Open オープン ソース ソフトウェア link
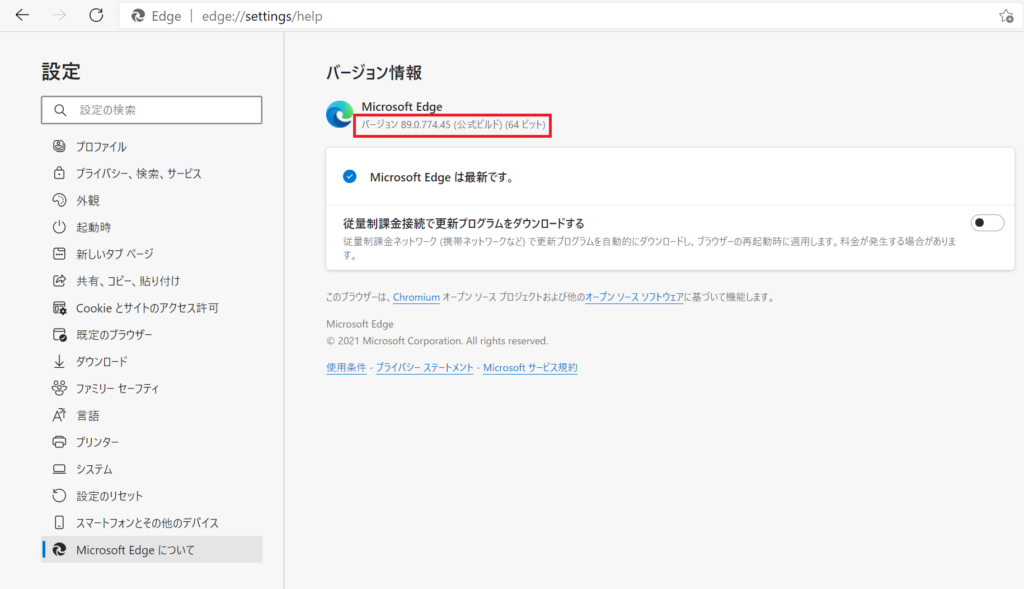 click(x=634, y=297)
